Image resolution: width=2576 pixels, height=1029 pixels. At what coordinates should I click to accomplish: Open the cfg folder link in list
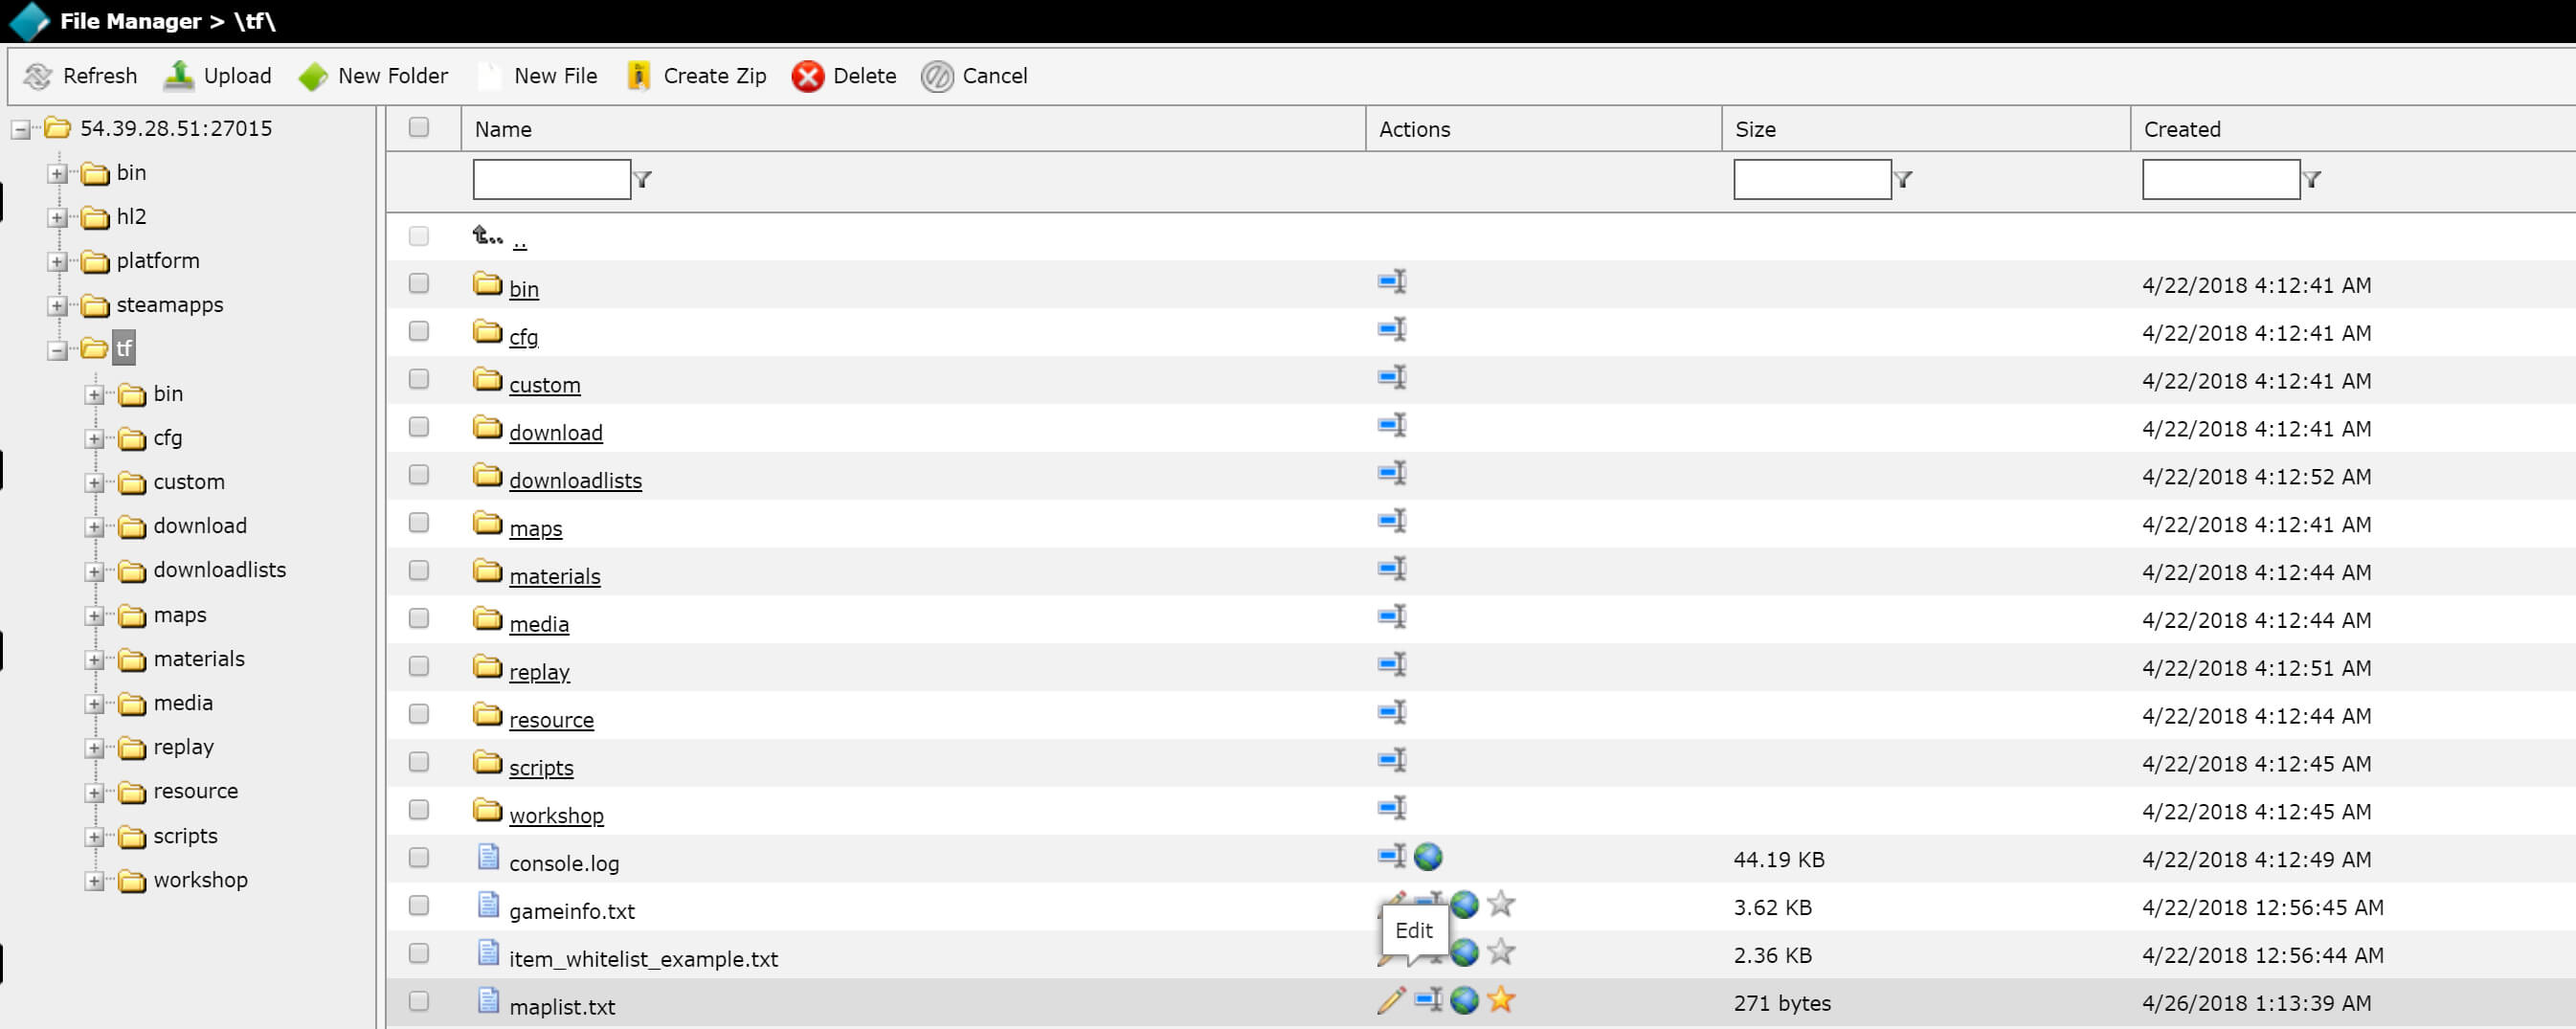point(523,337)
